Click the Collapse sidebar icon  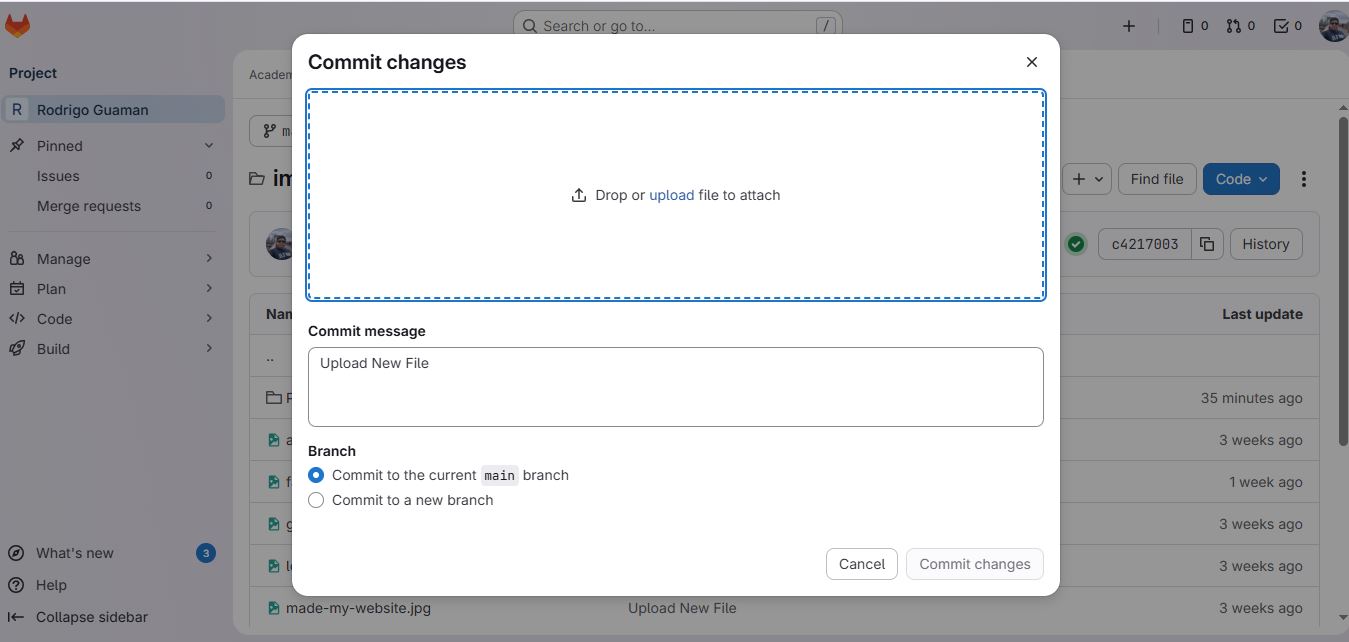click(16, 617)
